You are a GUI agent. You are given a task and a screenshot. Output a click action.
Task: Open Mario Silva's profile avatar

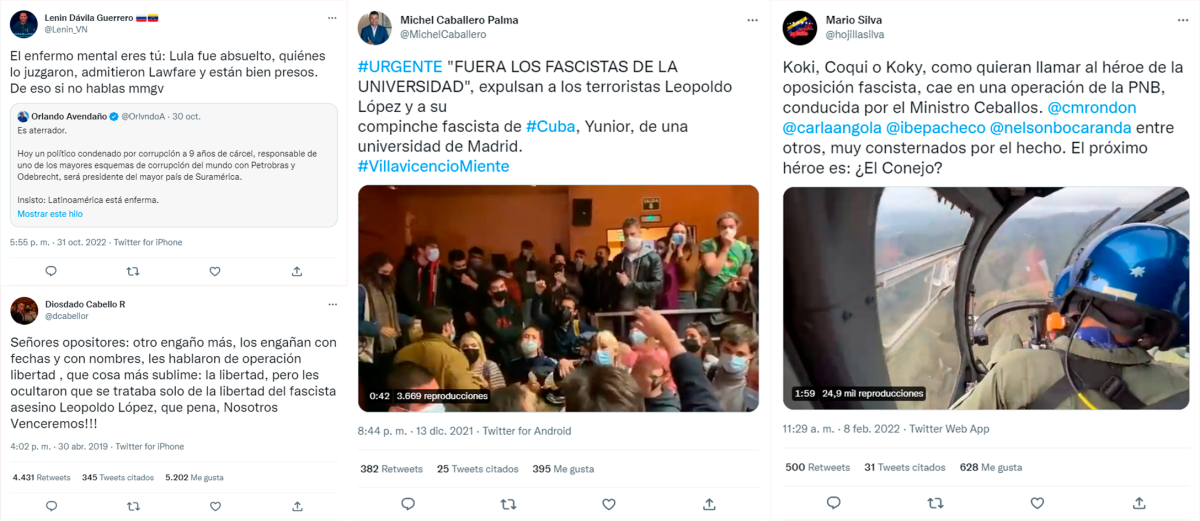(800, 26)
